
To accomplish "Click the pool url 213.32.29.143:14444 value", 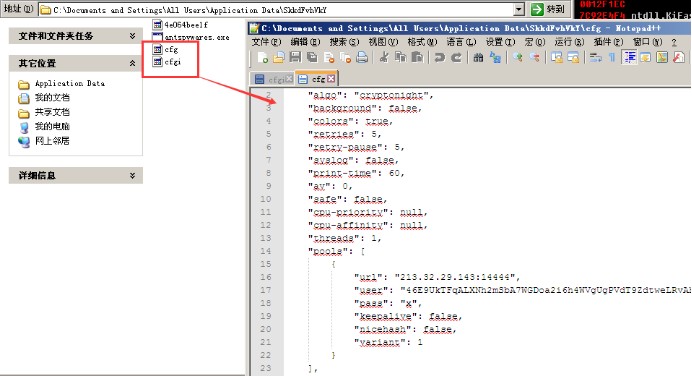I will [455, 277].
